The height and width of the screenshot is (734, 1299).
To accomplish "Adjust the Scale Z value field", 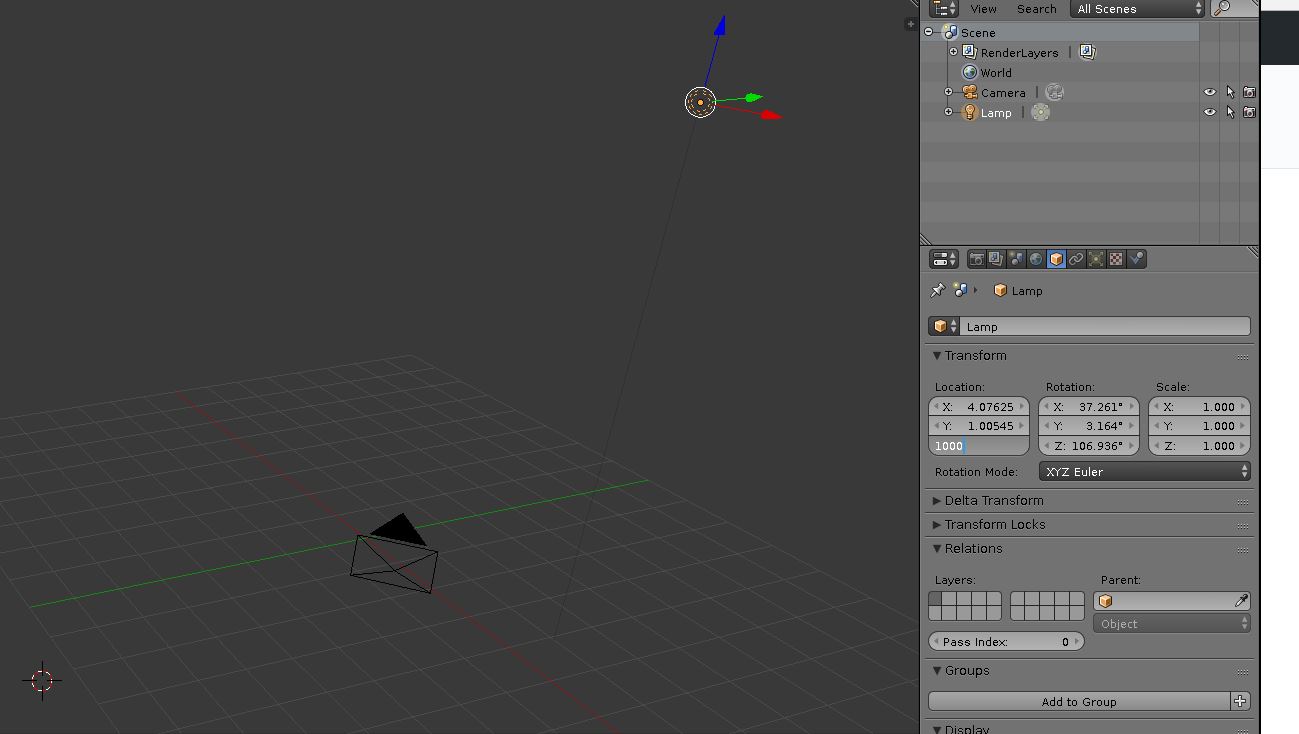I will click(x=1199, y=446).
